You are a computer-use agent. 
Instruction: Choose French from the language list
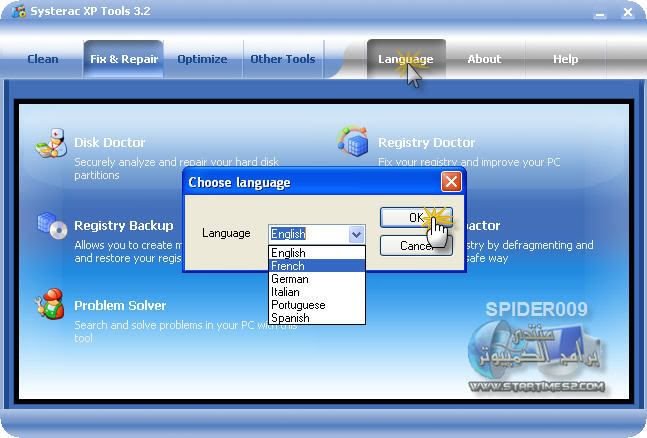[x=317, y=266]
